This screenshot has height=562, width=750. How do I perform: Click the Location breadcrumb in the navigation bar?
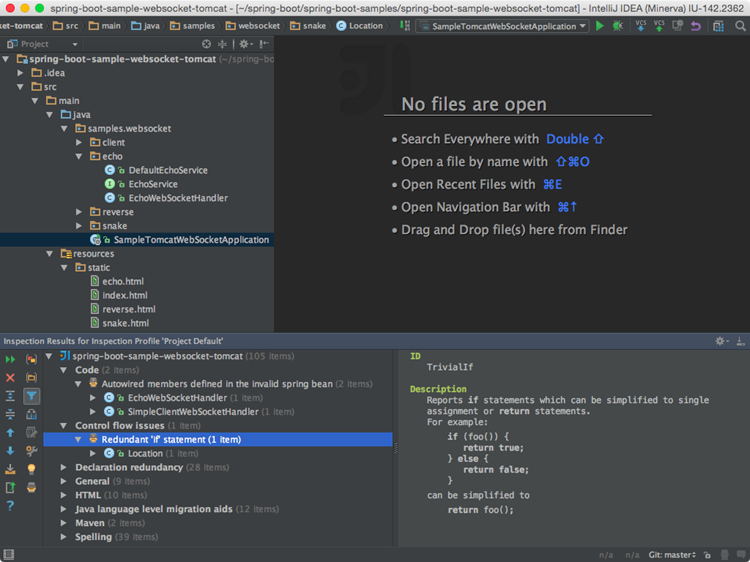point(359,26)
